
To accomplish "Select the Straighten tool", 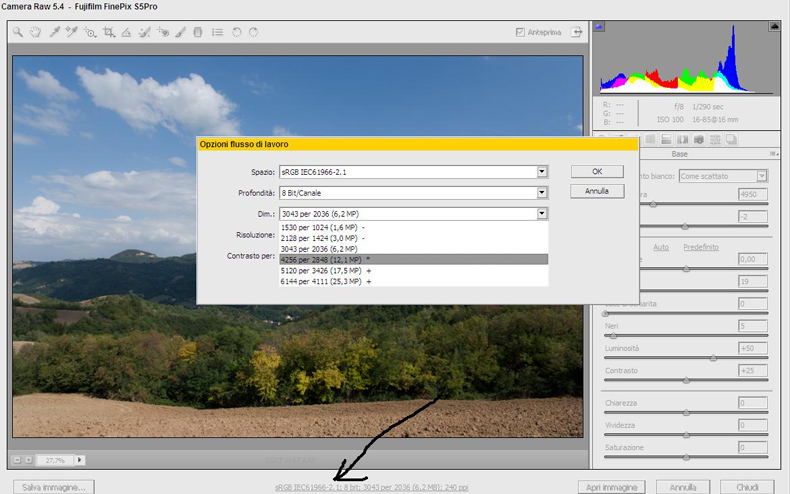I will point(126,32).
